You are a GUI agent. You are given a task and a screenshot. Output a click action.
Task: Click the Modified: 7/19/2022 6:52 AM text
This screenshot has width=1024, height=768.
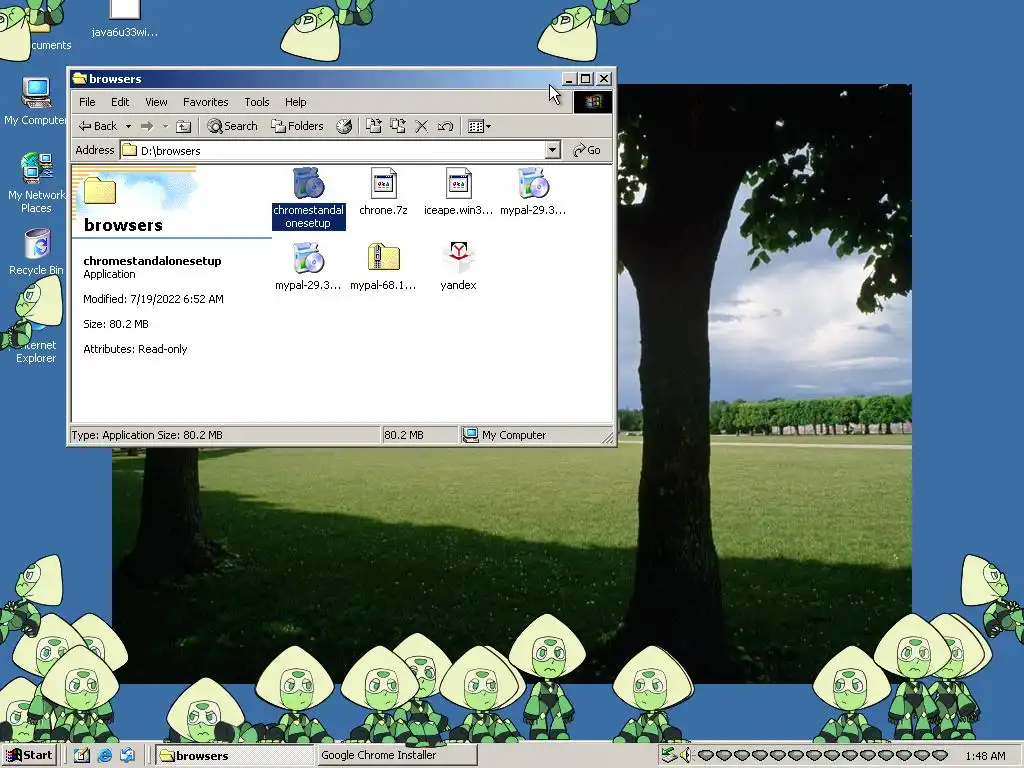[x=153, y=299]
